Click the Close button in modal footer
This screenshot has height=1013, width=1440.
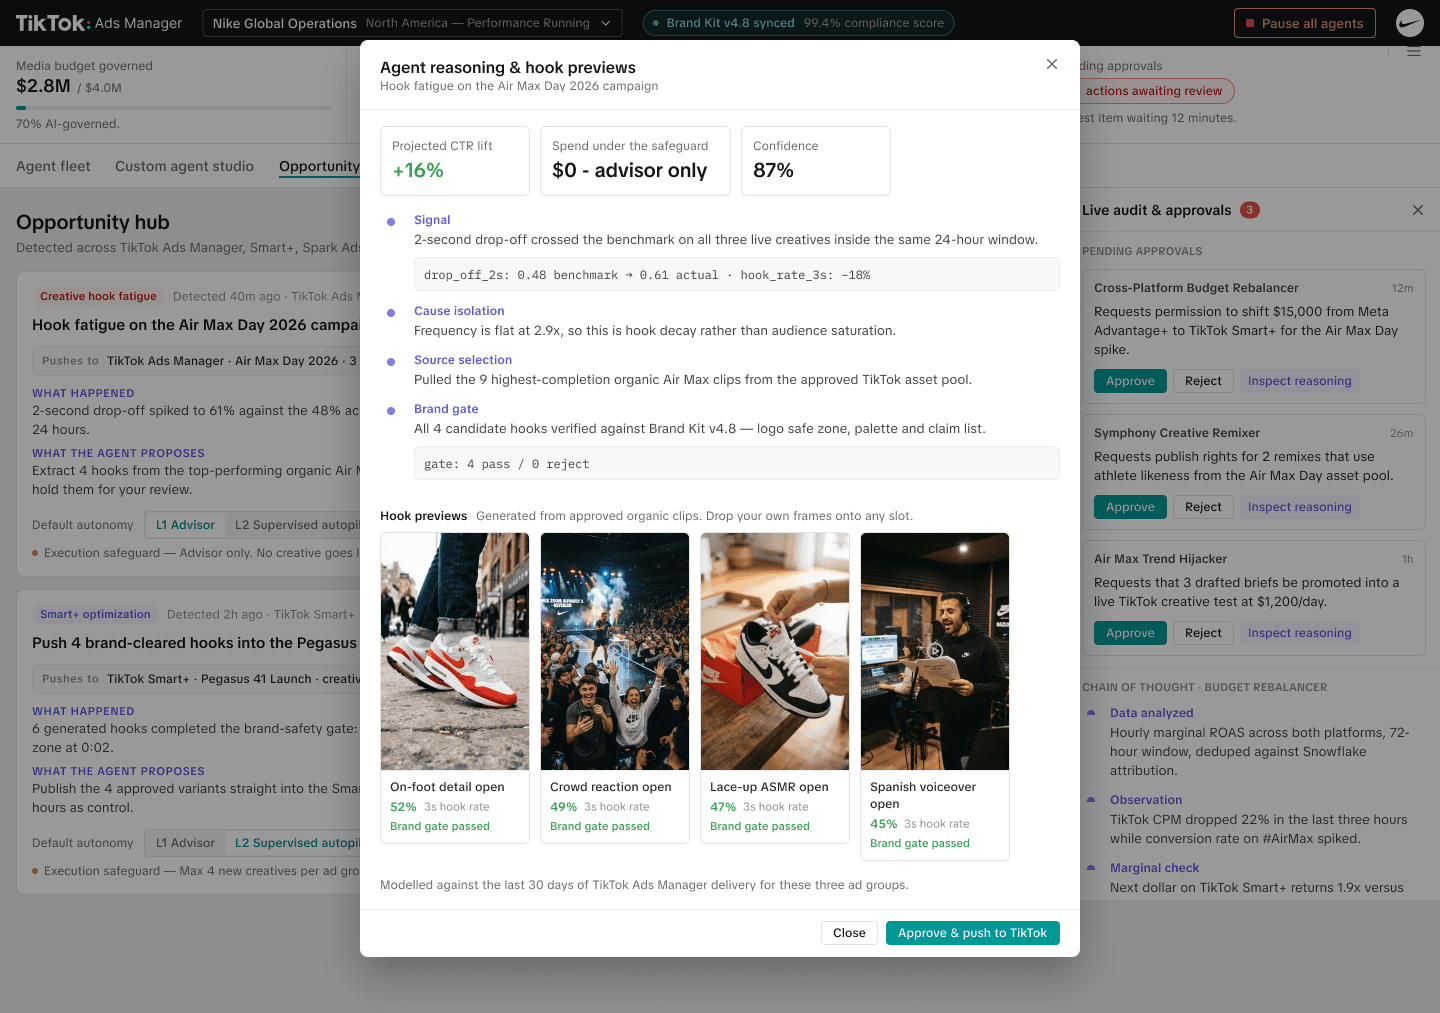(849, 933)
